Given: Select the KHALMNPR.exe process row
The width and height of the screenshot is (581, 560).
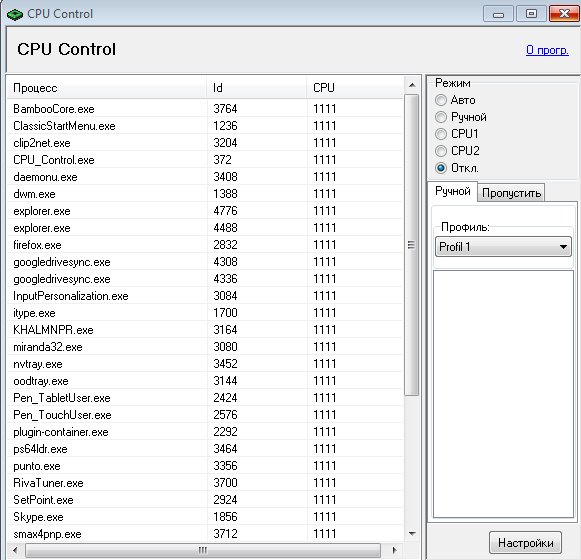Looking at the screenshot, I should [x=205, y=330].
